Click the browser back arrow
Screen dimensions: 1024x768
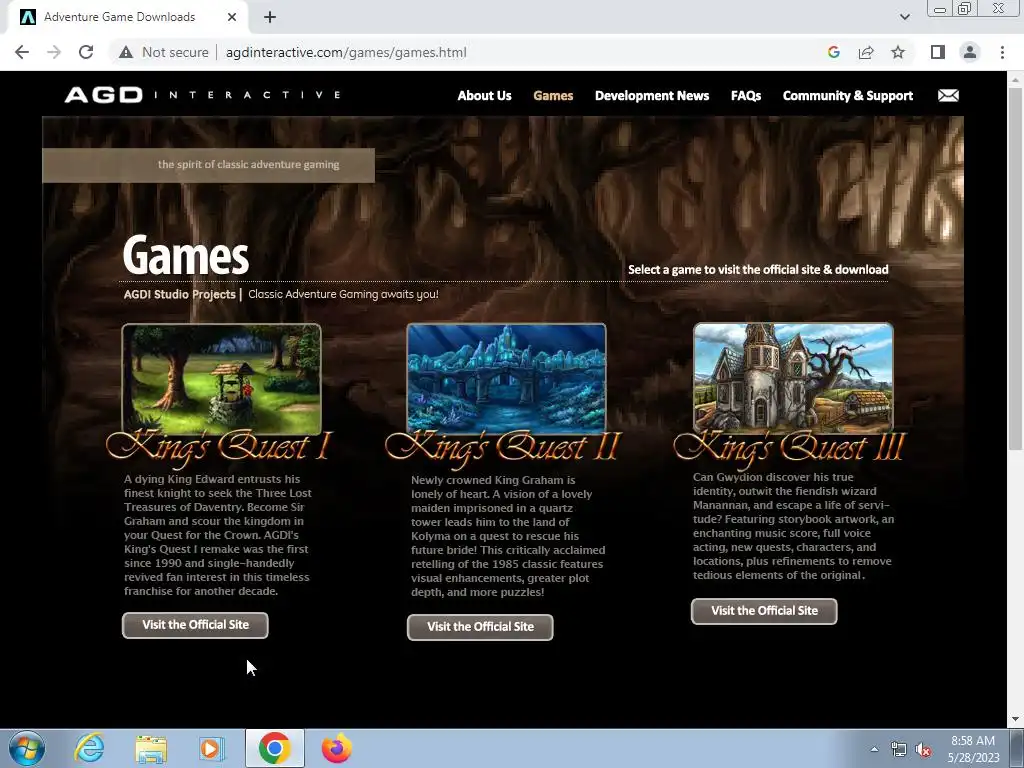pyautogui.click(x=22, y=52)
